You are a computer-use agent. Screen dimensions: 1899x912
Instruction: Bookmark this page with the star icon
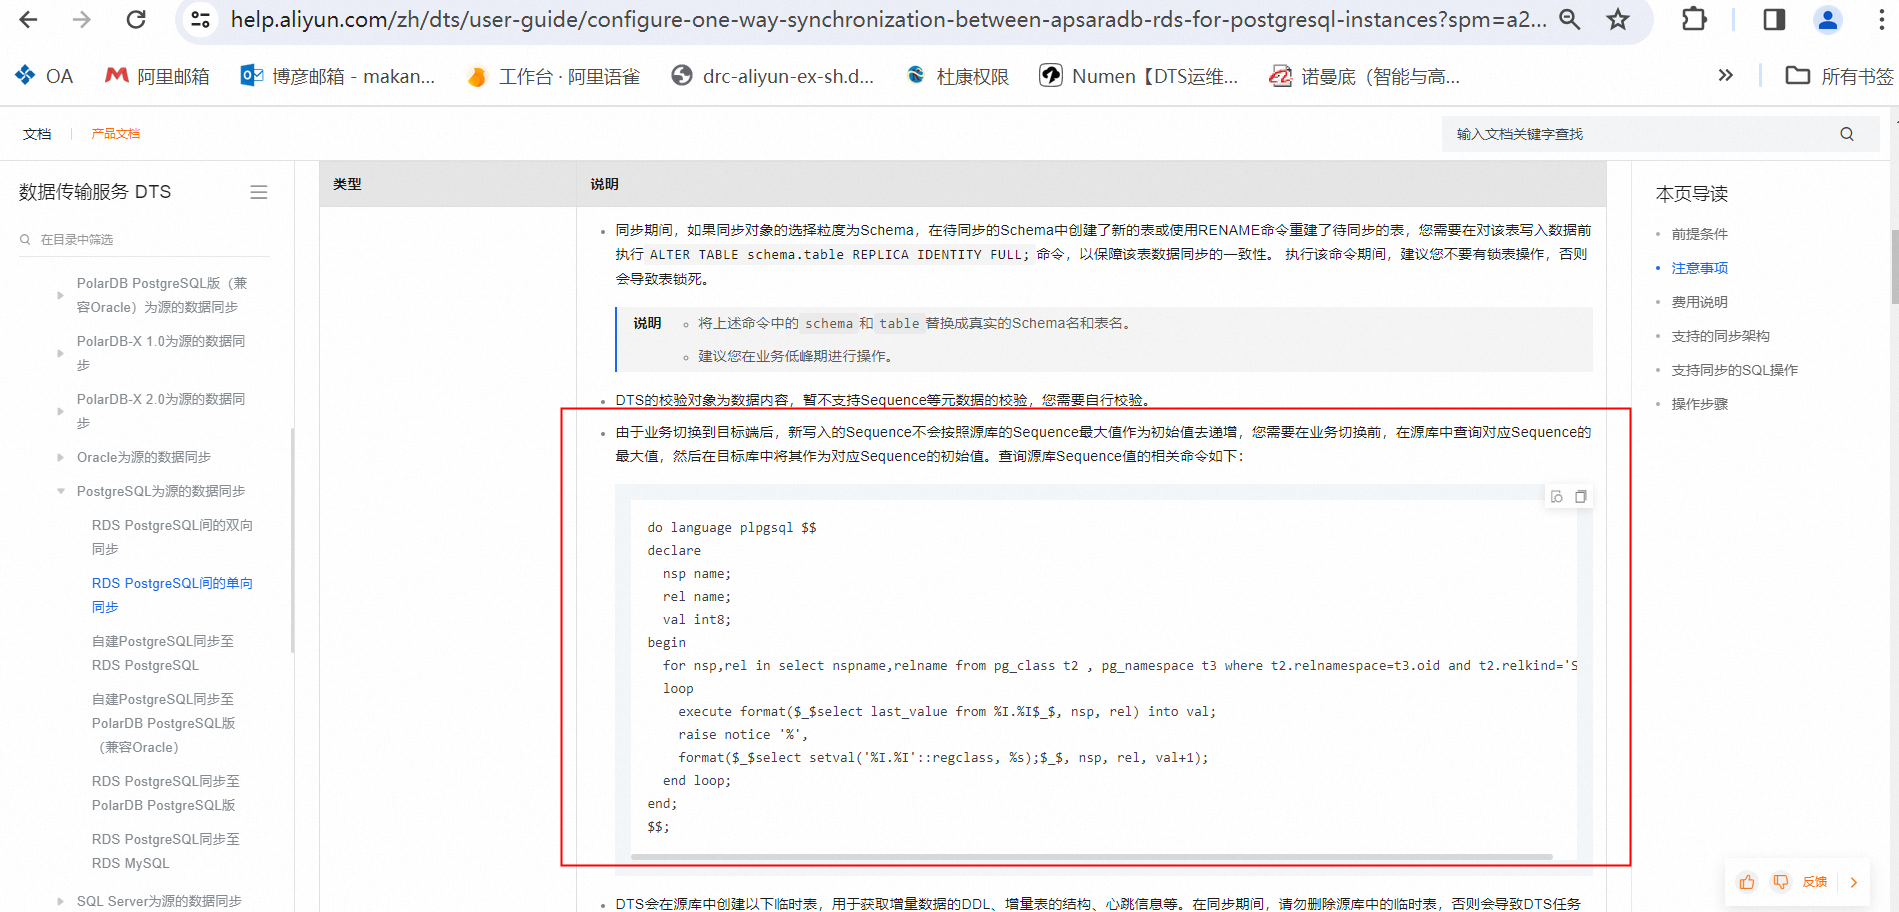click(1618, 19)
